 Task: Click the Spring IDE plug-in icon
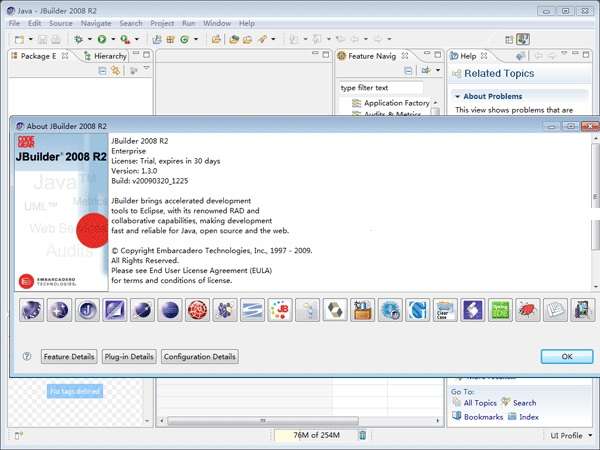500,310
